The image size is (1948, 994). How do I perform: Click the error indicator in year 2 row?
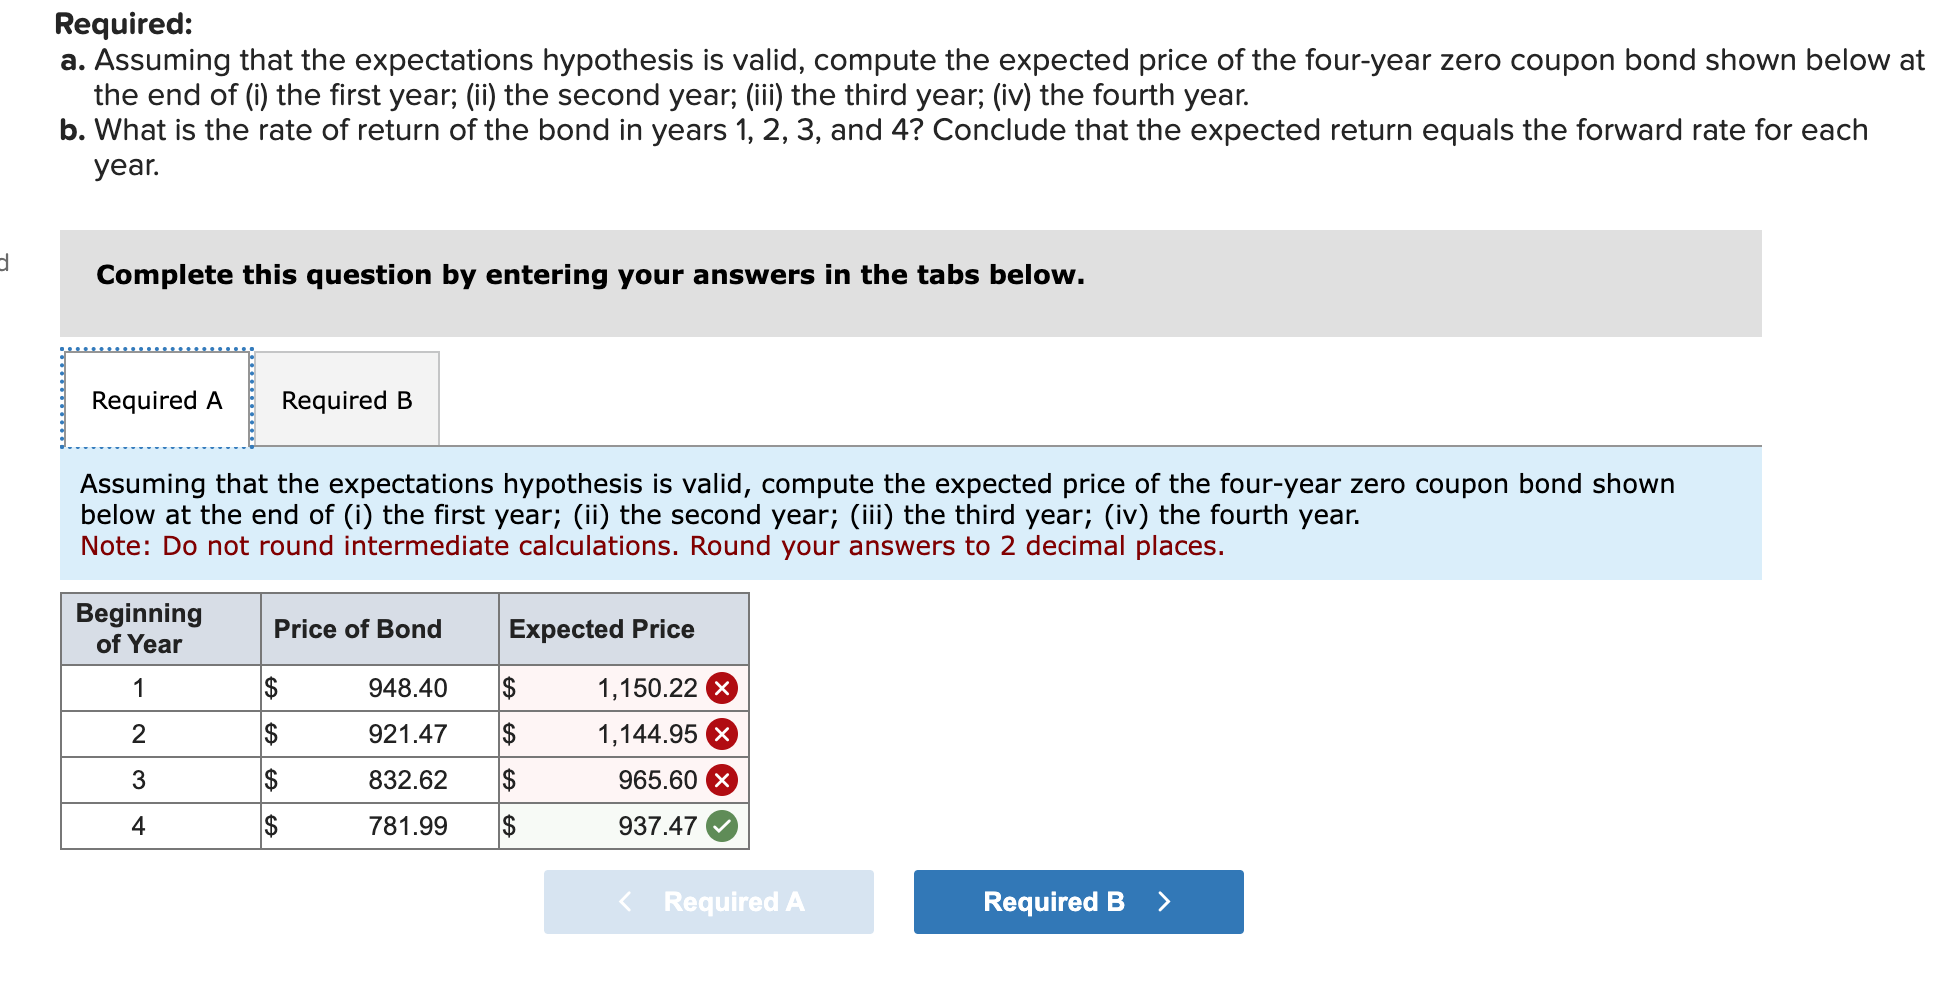pyautogui.click(x=722, y=734)
